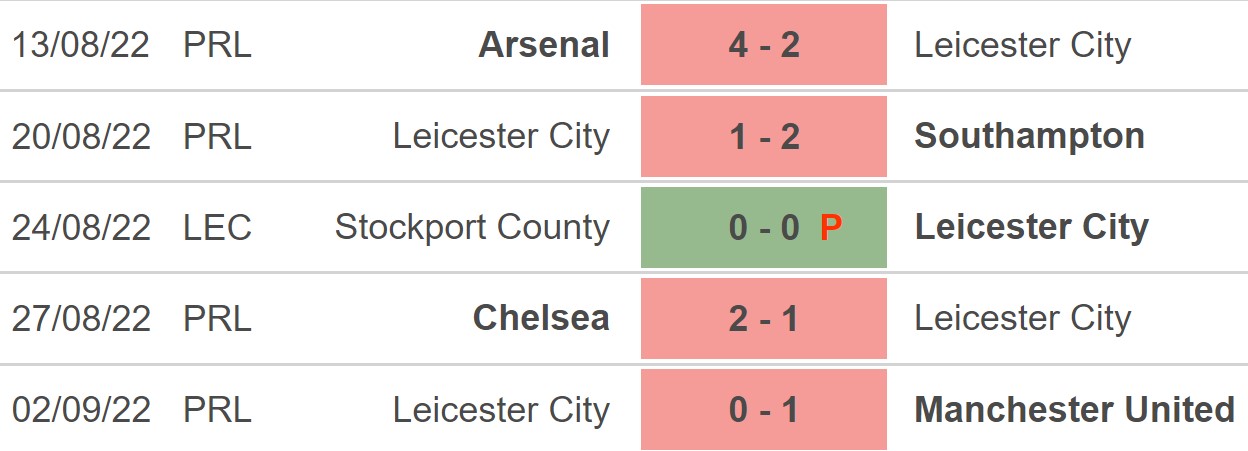Open the Chelsea team link
This screenshot has height=451, width=1248.
click(x=541, y=318)
